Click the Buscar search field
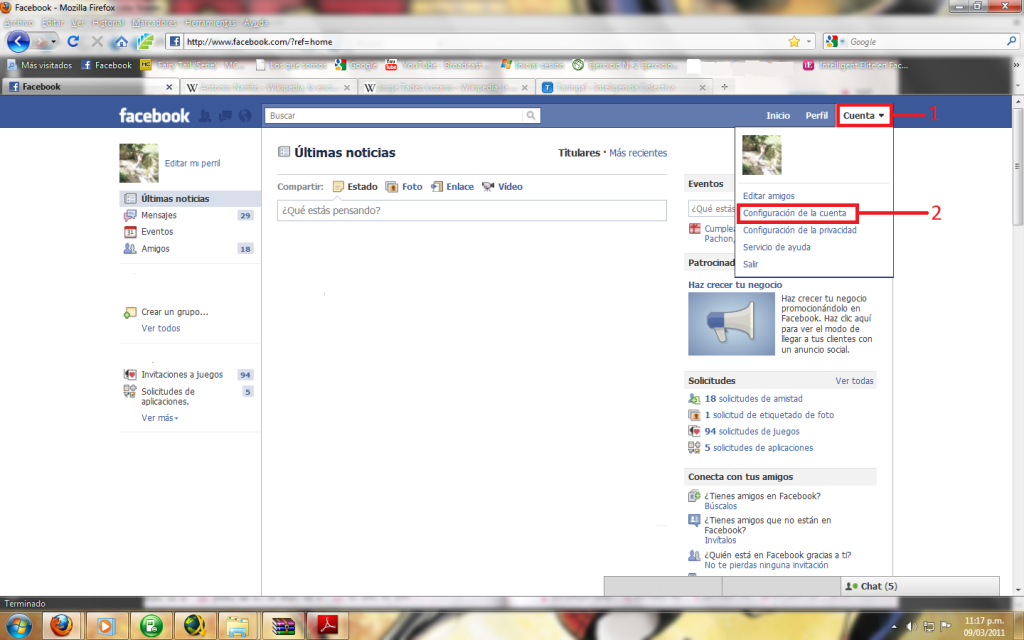 point(394,116)
